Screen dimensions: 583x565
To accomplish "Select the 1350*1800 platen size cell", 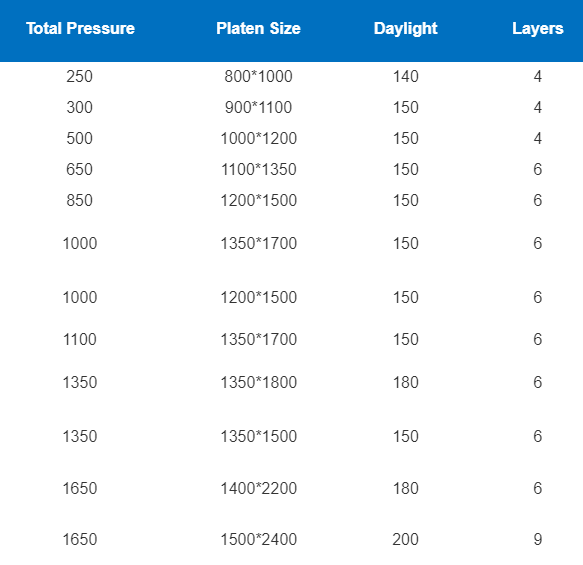I will click(x=258, y=382).
